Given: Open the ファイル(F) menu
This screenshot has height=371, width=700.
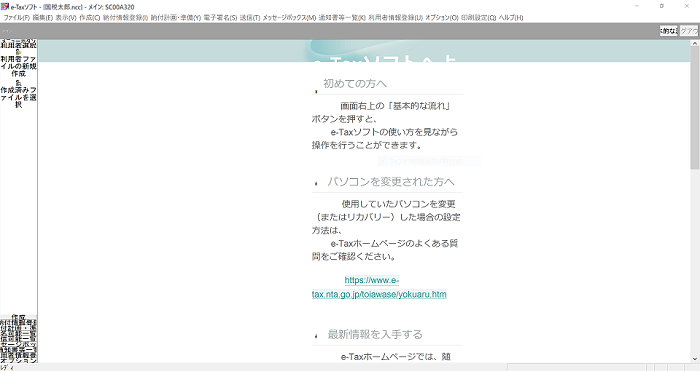Looking at the screenshot, I should pos(17,18).
